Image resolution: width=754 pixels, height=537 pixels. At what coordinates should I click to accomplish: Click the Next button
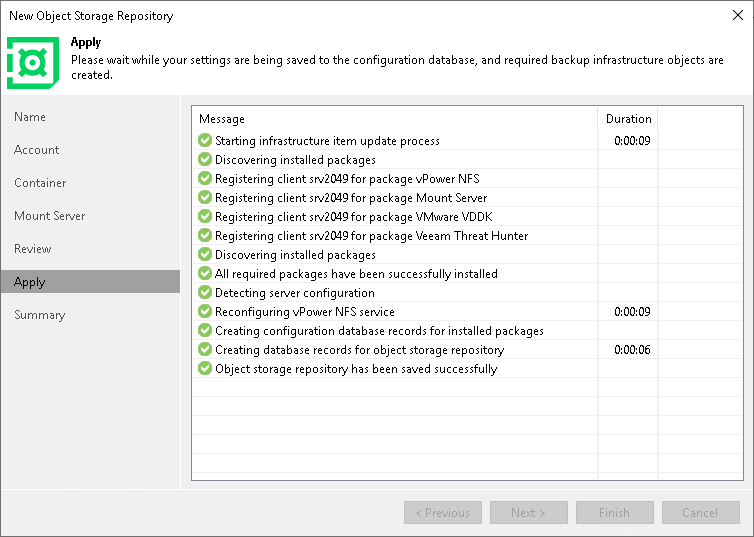click(x=529, y=512)
